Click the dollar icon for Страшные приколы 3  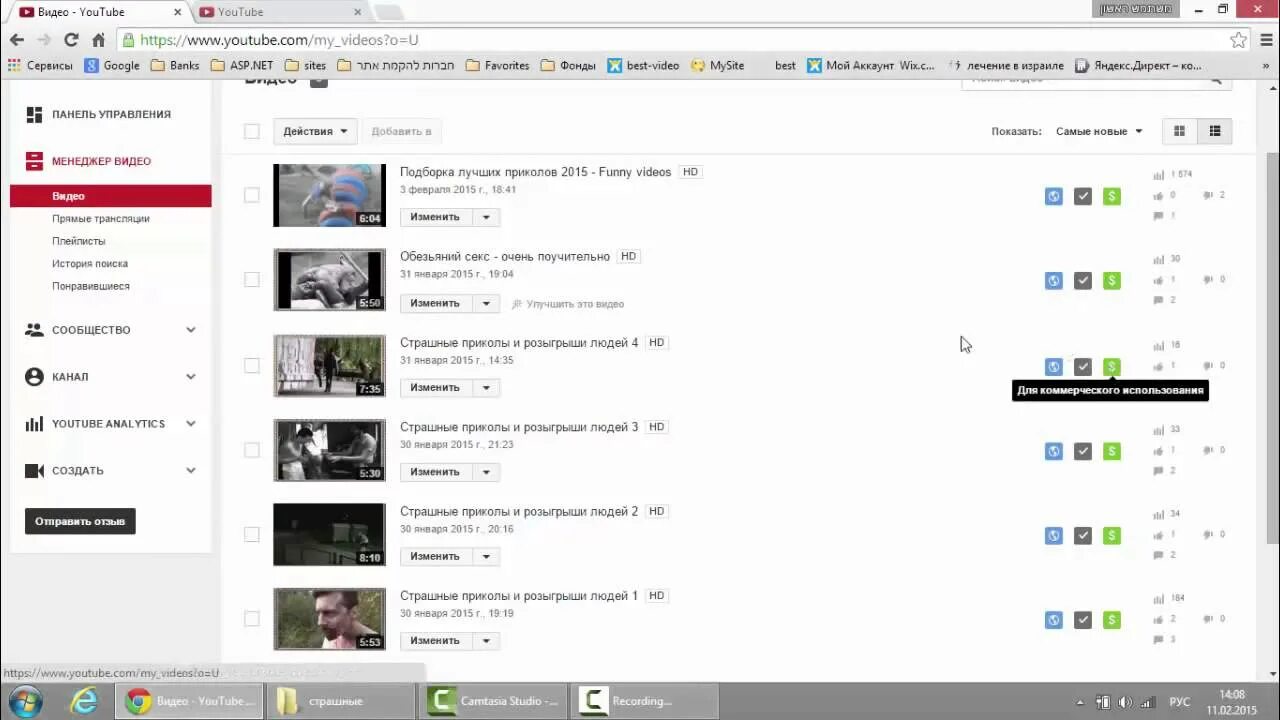1111,451
